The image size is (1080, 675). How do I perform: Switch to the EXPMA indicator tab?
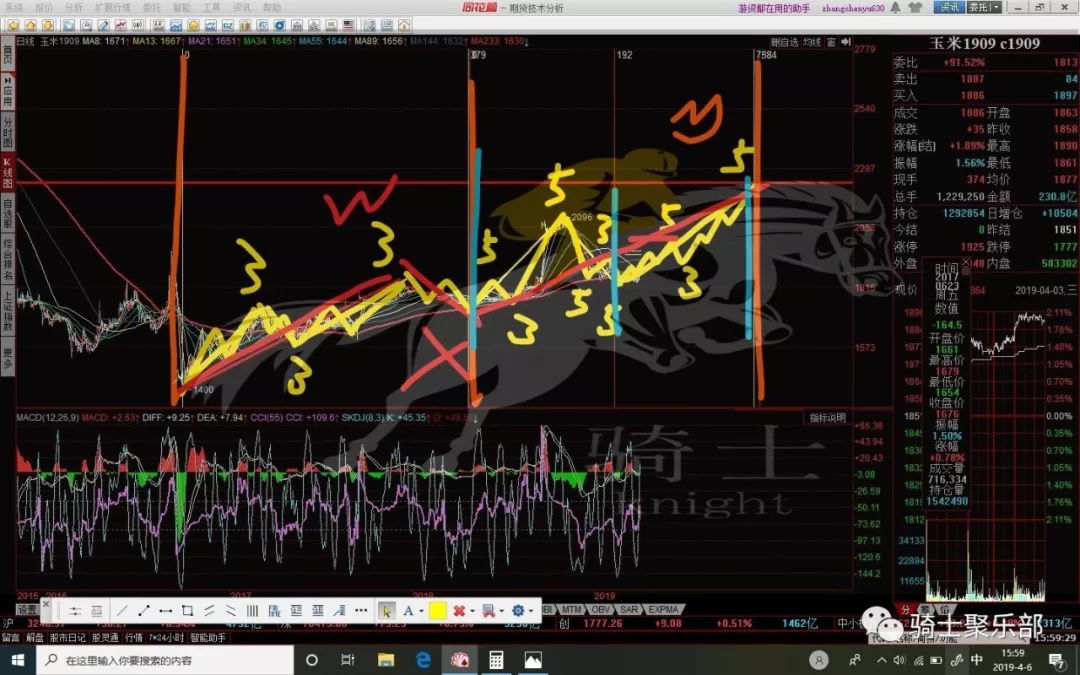click(664, 610)
